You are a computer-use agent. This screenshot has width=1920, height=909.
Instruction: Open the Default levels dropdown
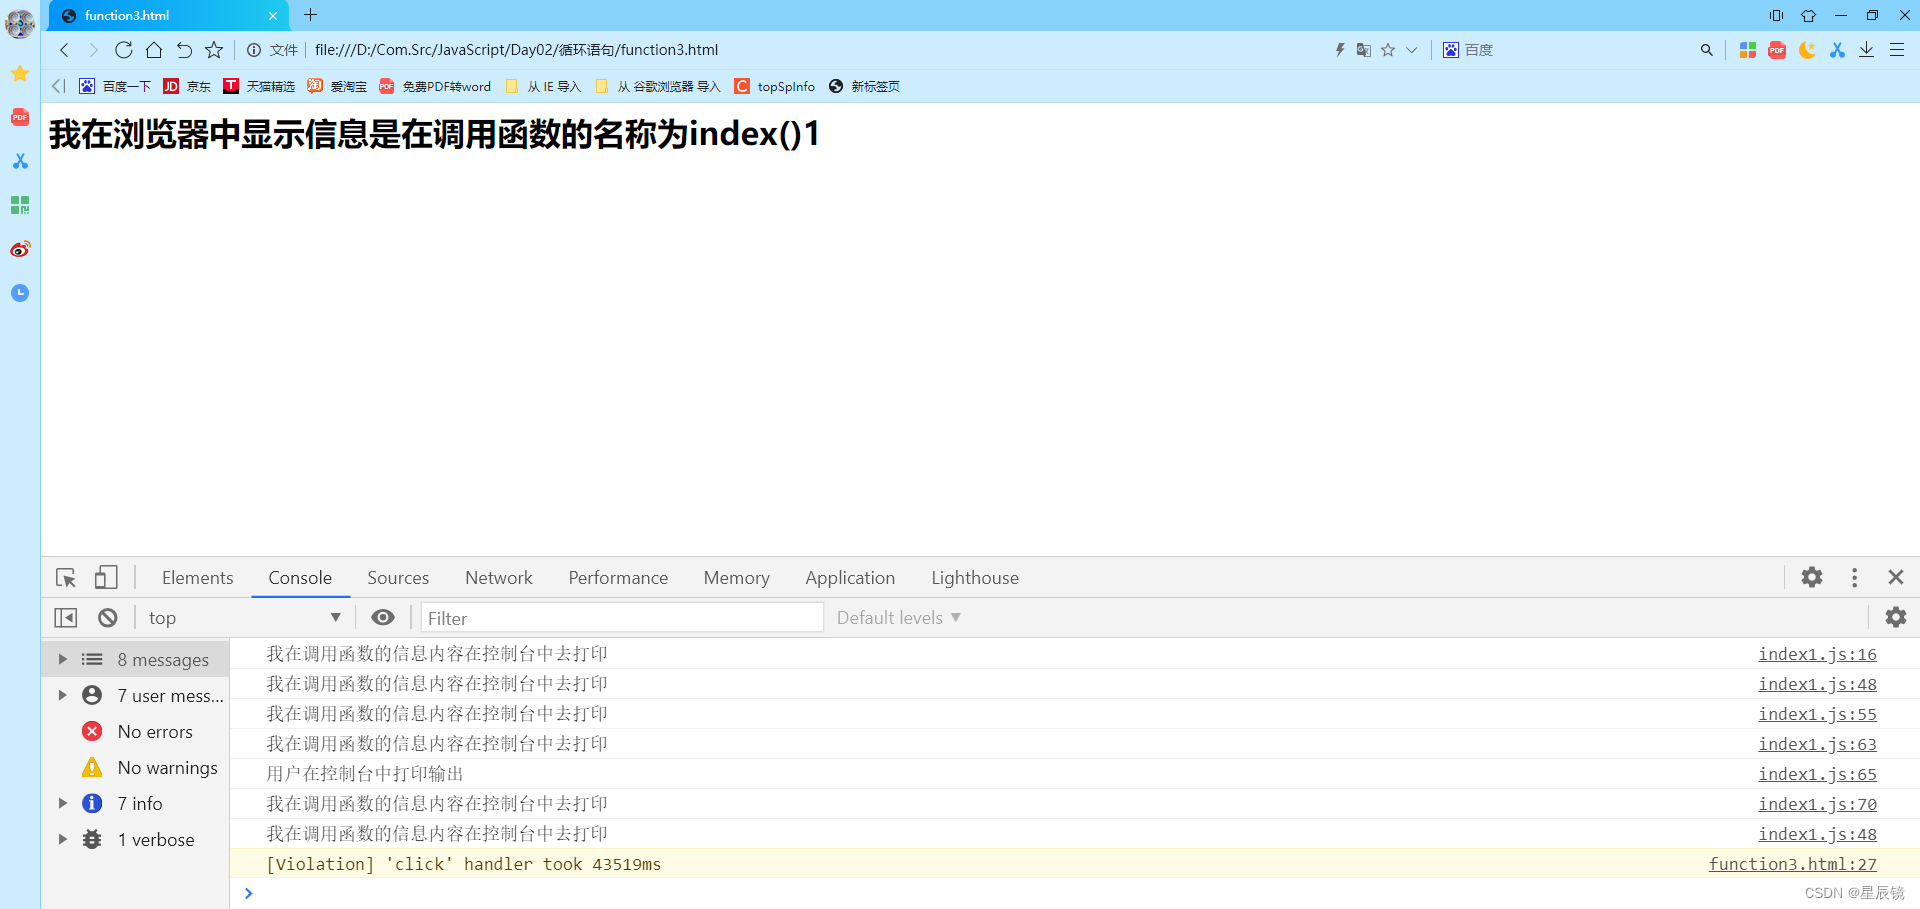point(899,618)
